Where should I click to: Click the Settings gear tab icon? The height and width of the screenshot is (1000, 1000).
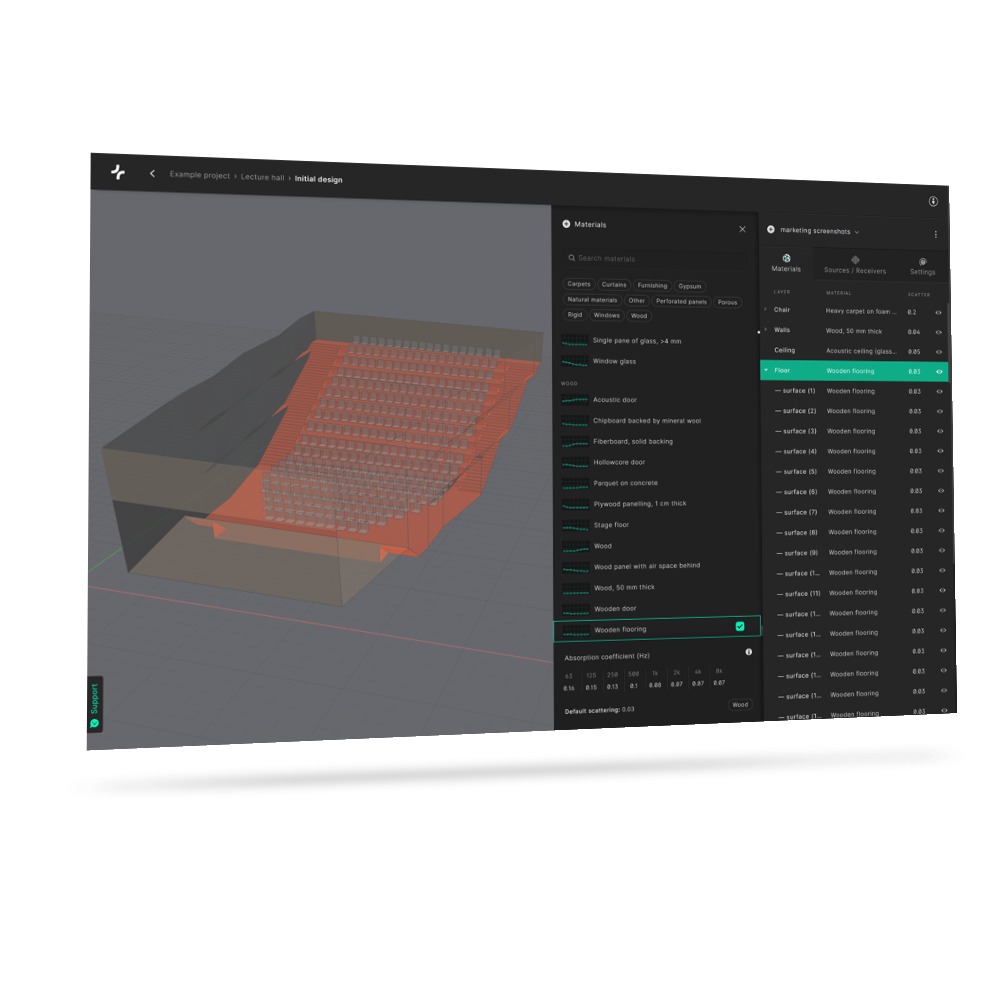[922, 260]
